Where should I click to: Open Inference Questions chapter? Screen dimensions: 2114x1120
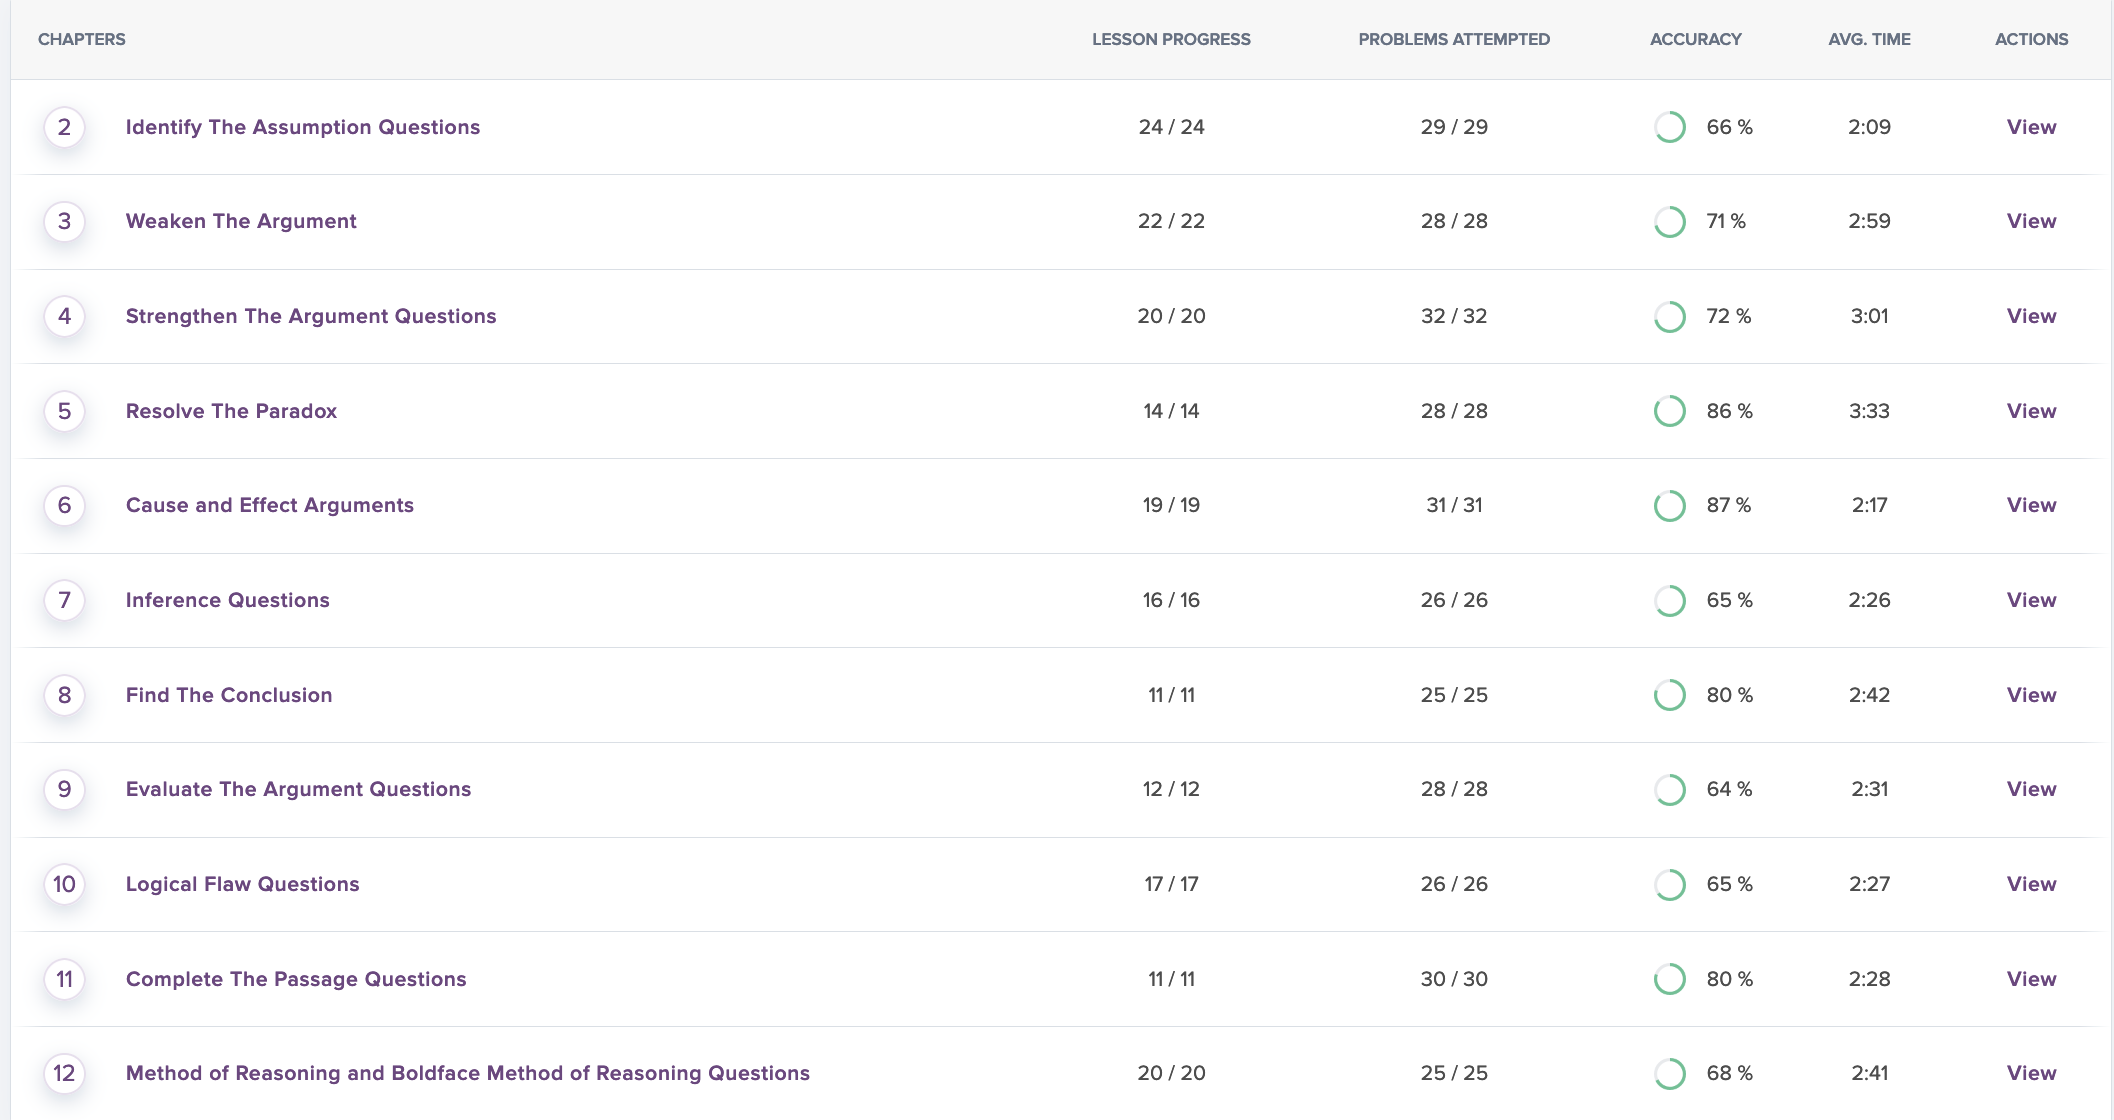tap(227, 600)
